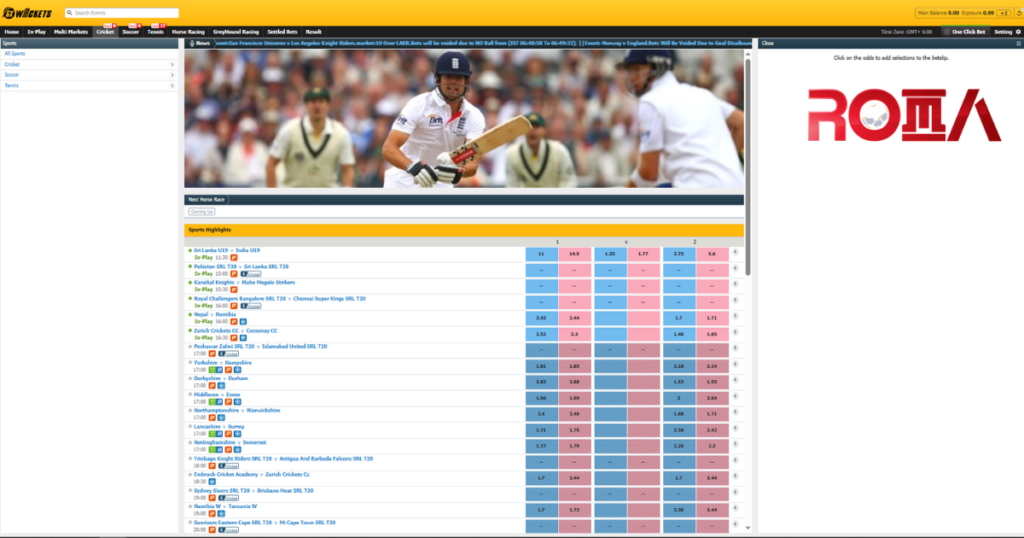The width and height of the screenshot is (1024, 538).
Task: Click the 9Wickets logo
Action: (x=27, y=13)
